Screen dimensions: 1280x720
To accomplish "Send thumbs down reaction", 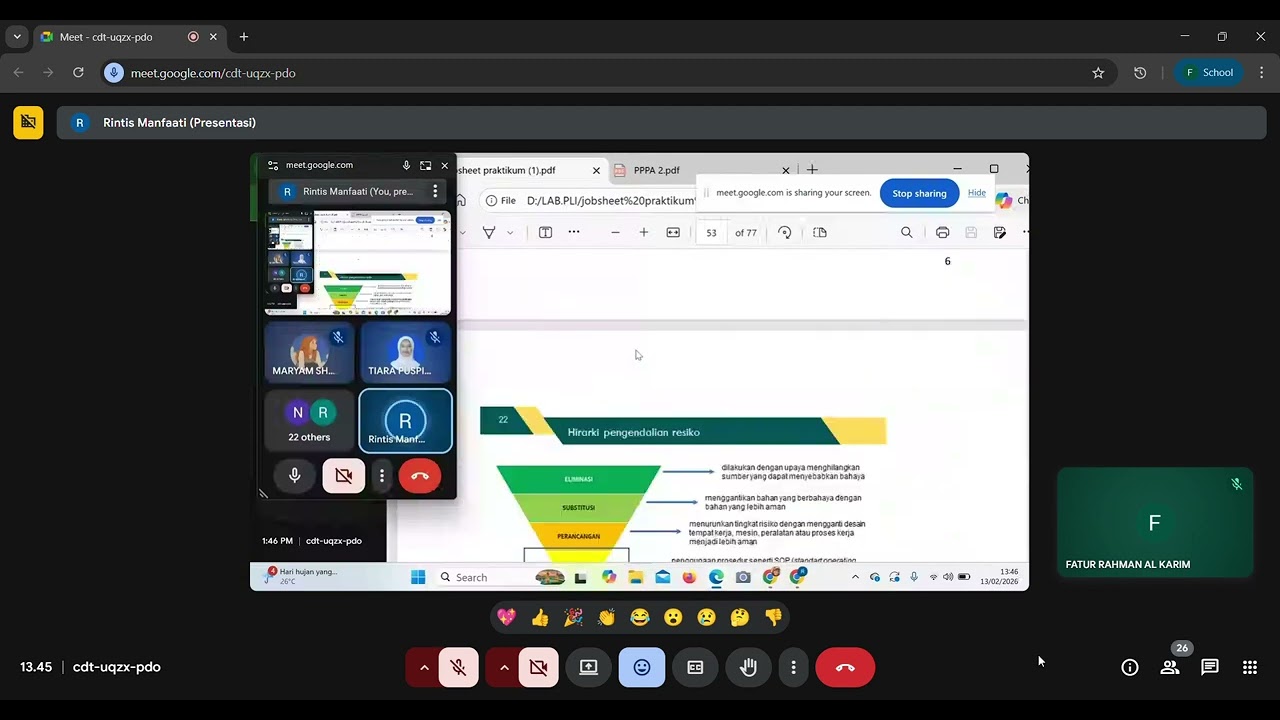I will pos(773,617).
